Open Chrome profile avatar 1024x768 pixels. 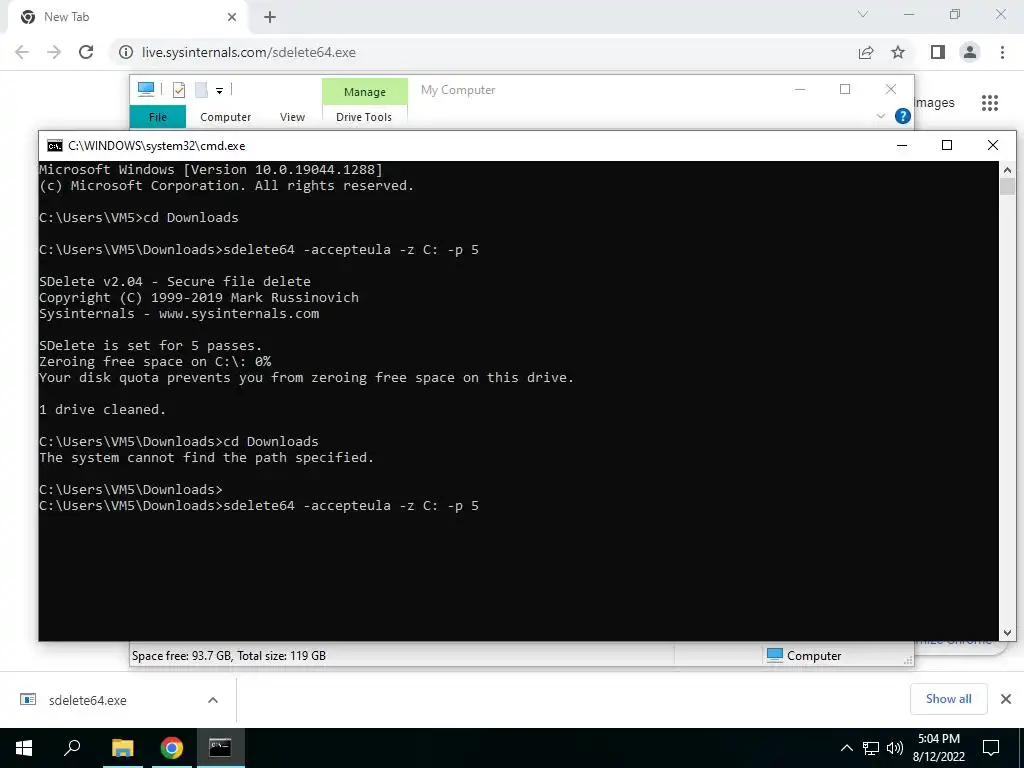tap(970, 52)
